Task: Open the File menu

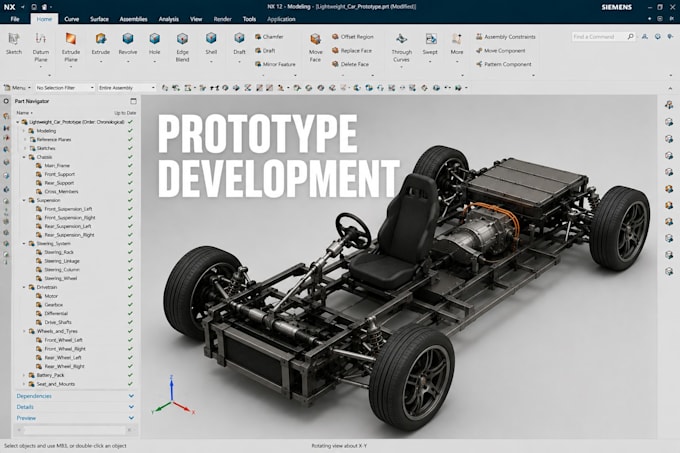Action: pos(15,19)
